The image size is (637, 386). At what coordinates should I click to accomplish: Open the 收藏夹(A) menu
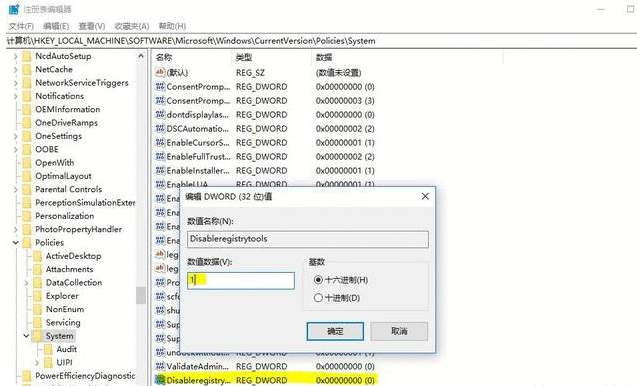click(132, 26)
